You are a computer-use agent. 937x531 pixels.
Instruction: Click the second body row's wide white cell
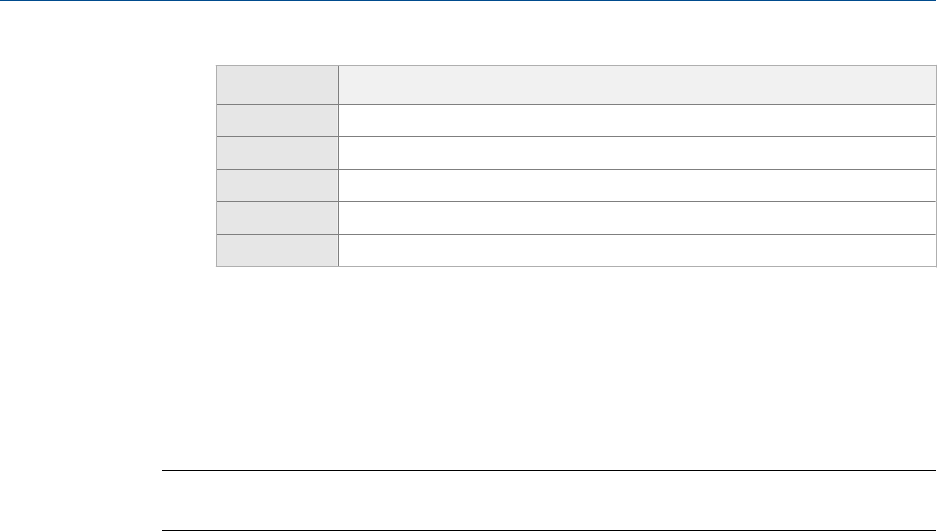630,153
